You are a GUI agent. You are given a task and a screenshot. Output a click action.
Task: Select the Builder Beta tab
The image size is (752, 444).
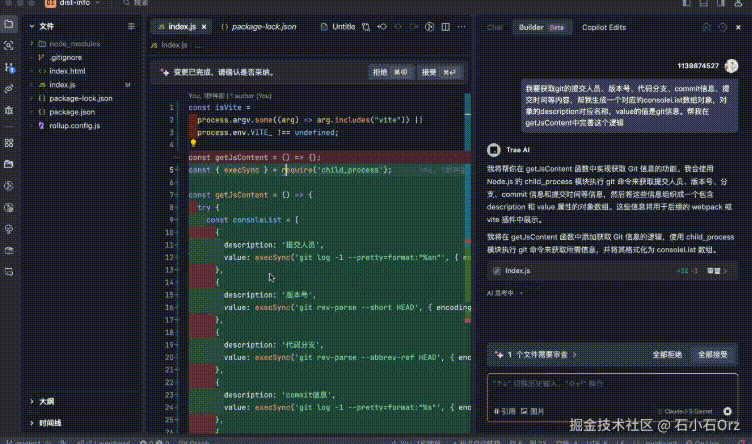click(x=542, y=27)
